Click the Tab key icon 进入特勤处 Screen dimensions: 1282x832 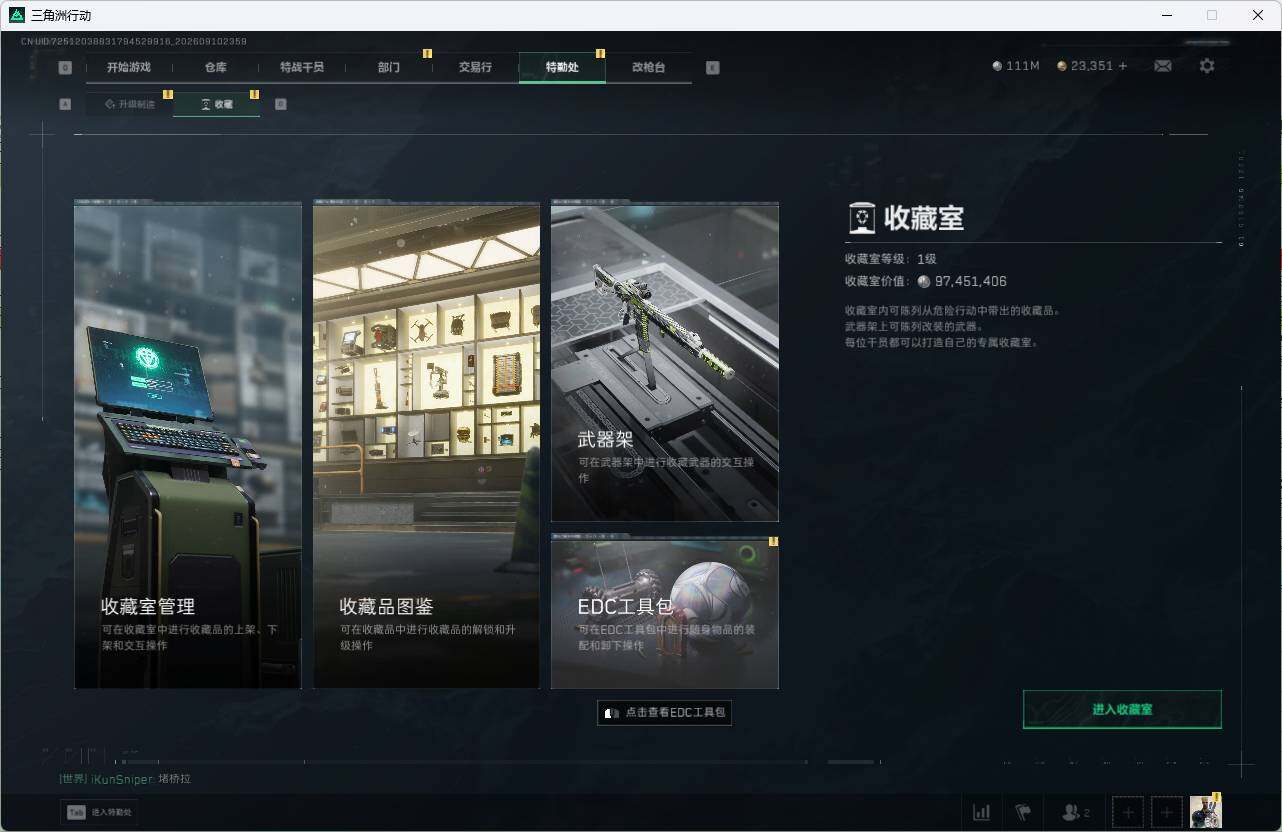coord(76,813)
